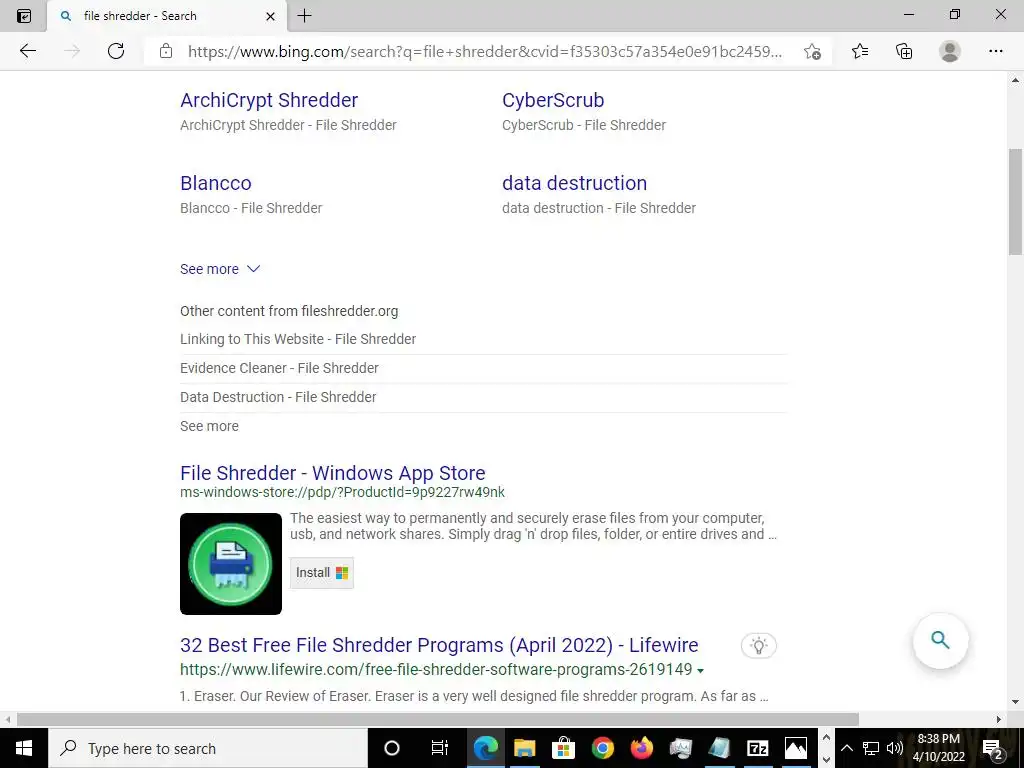Close the file shredder search tab
Screen dimensions: 1024x768
click(x=270, y=16)
